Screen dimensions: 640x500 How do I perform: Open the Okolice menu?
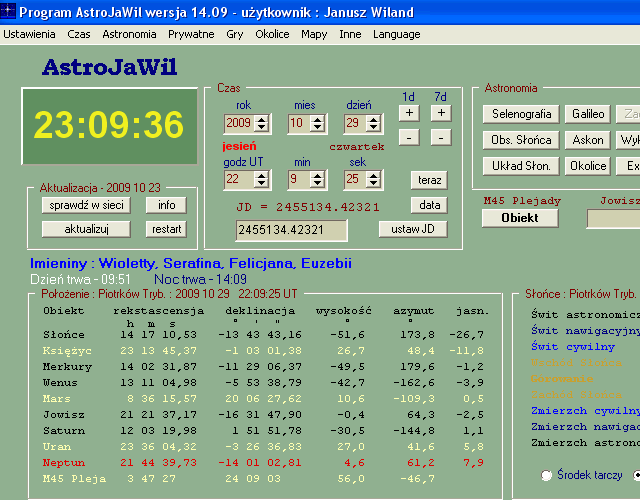pos(272,34)
